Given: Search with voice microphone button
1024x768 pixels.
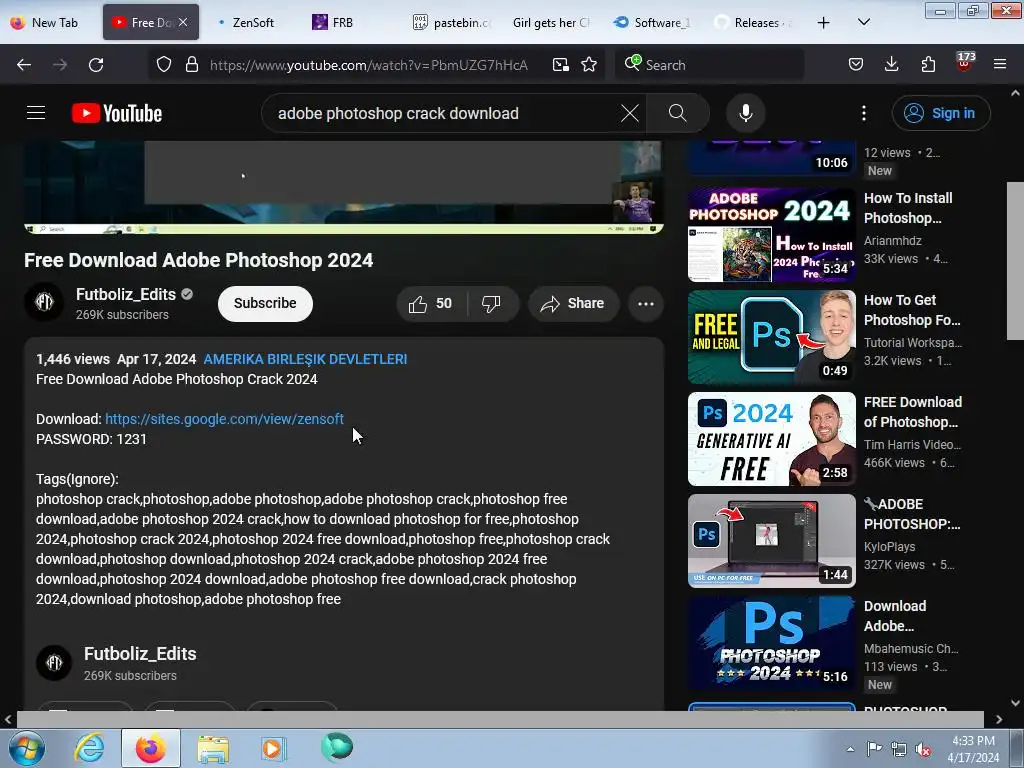Looking at the screenshot, I should (x=746, y=113).
